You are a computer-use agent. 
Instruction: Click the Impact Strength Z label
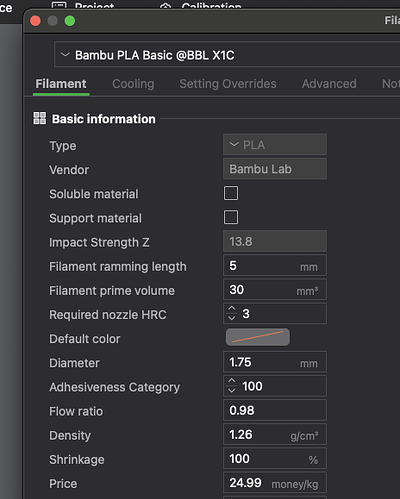[99, 243]
